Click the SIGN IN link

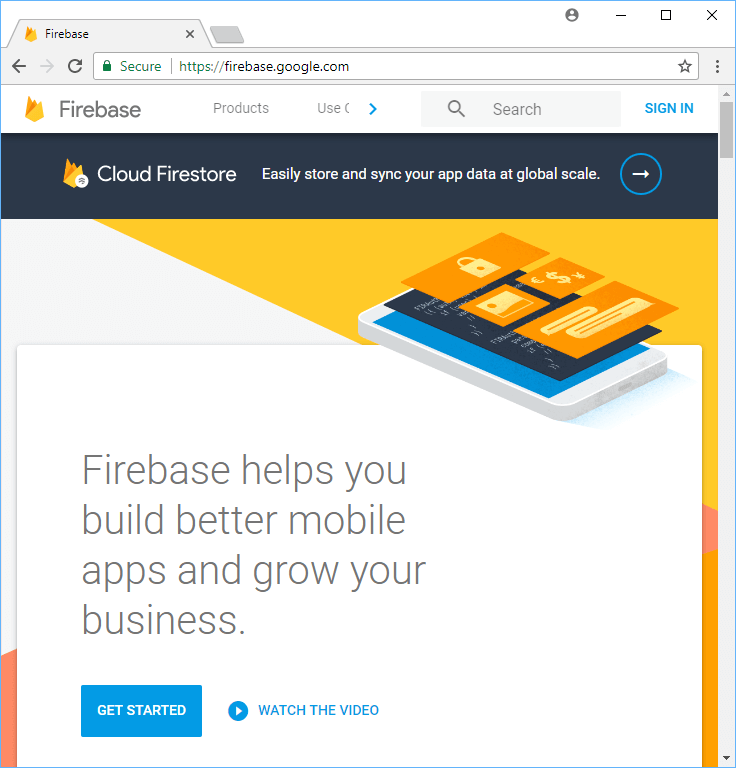669,108
